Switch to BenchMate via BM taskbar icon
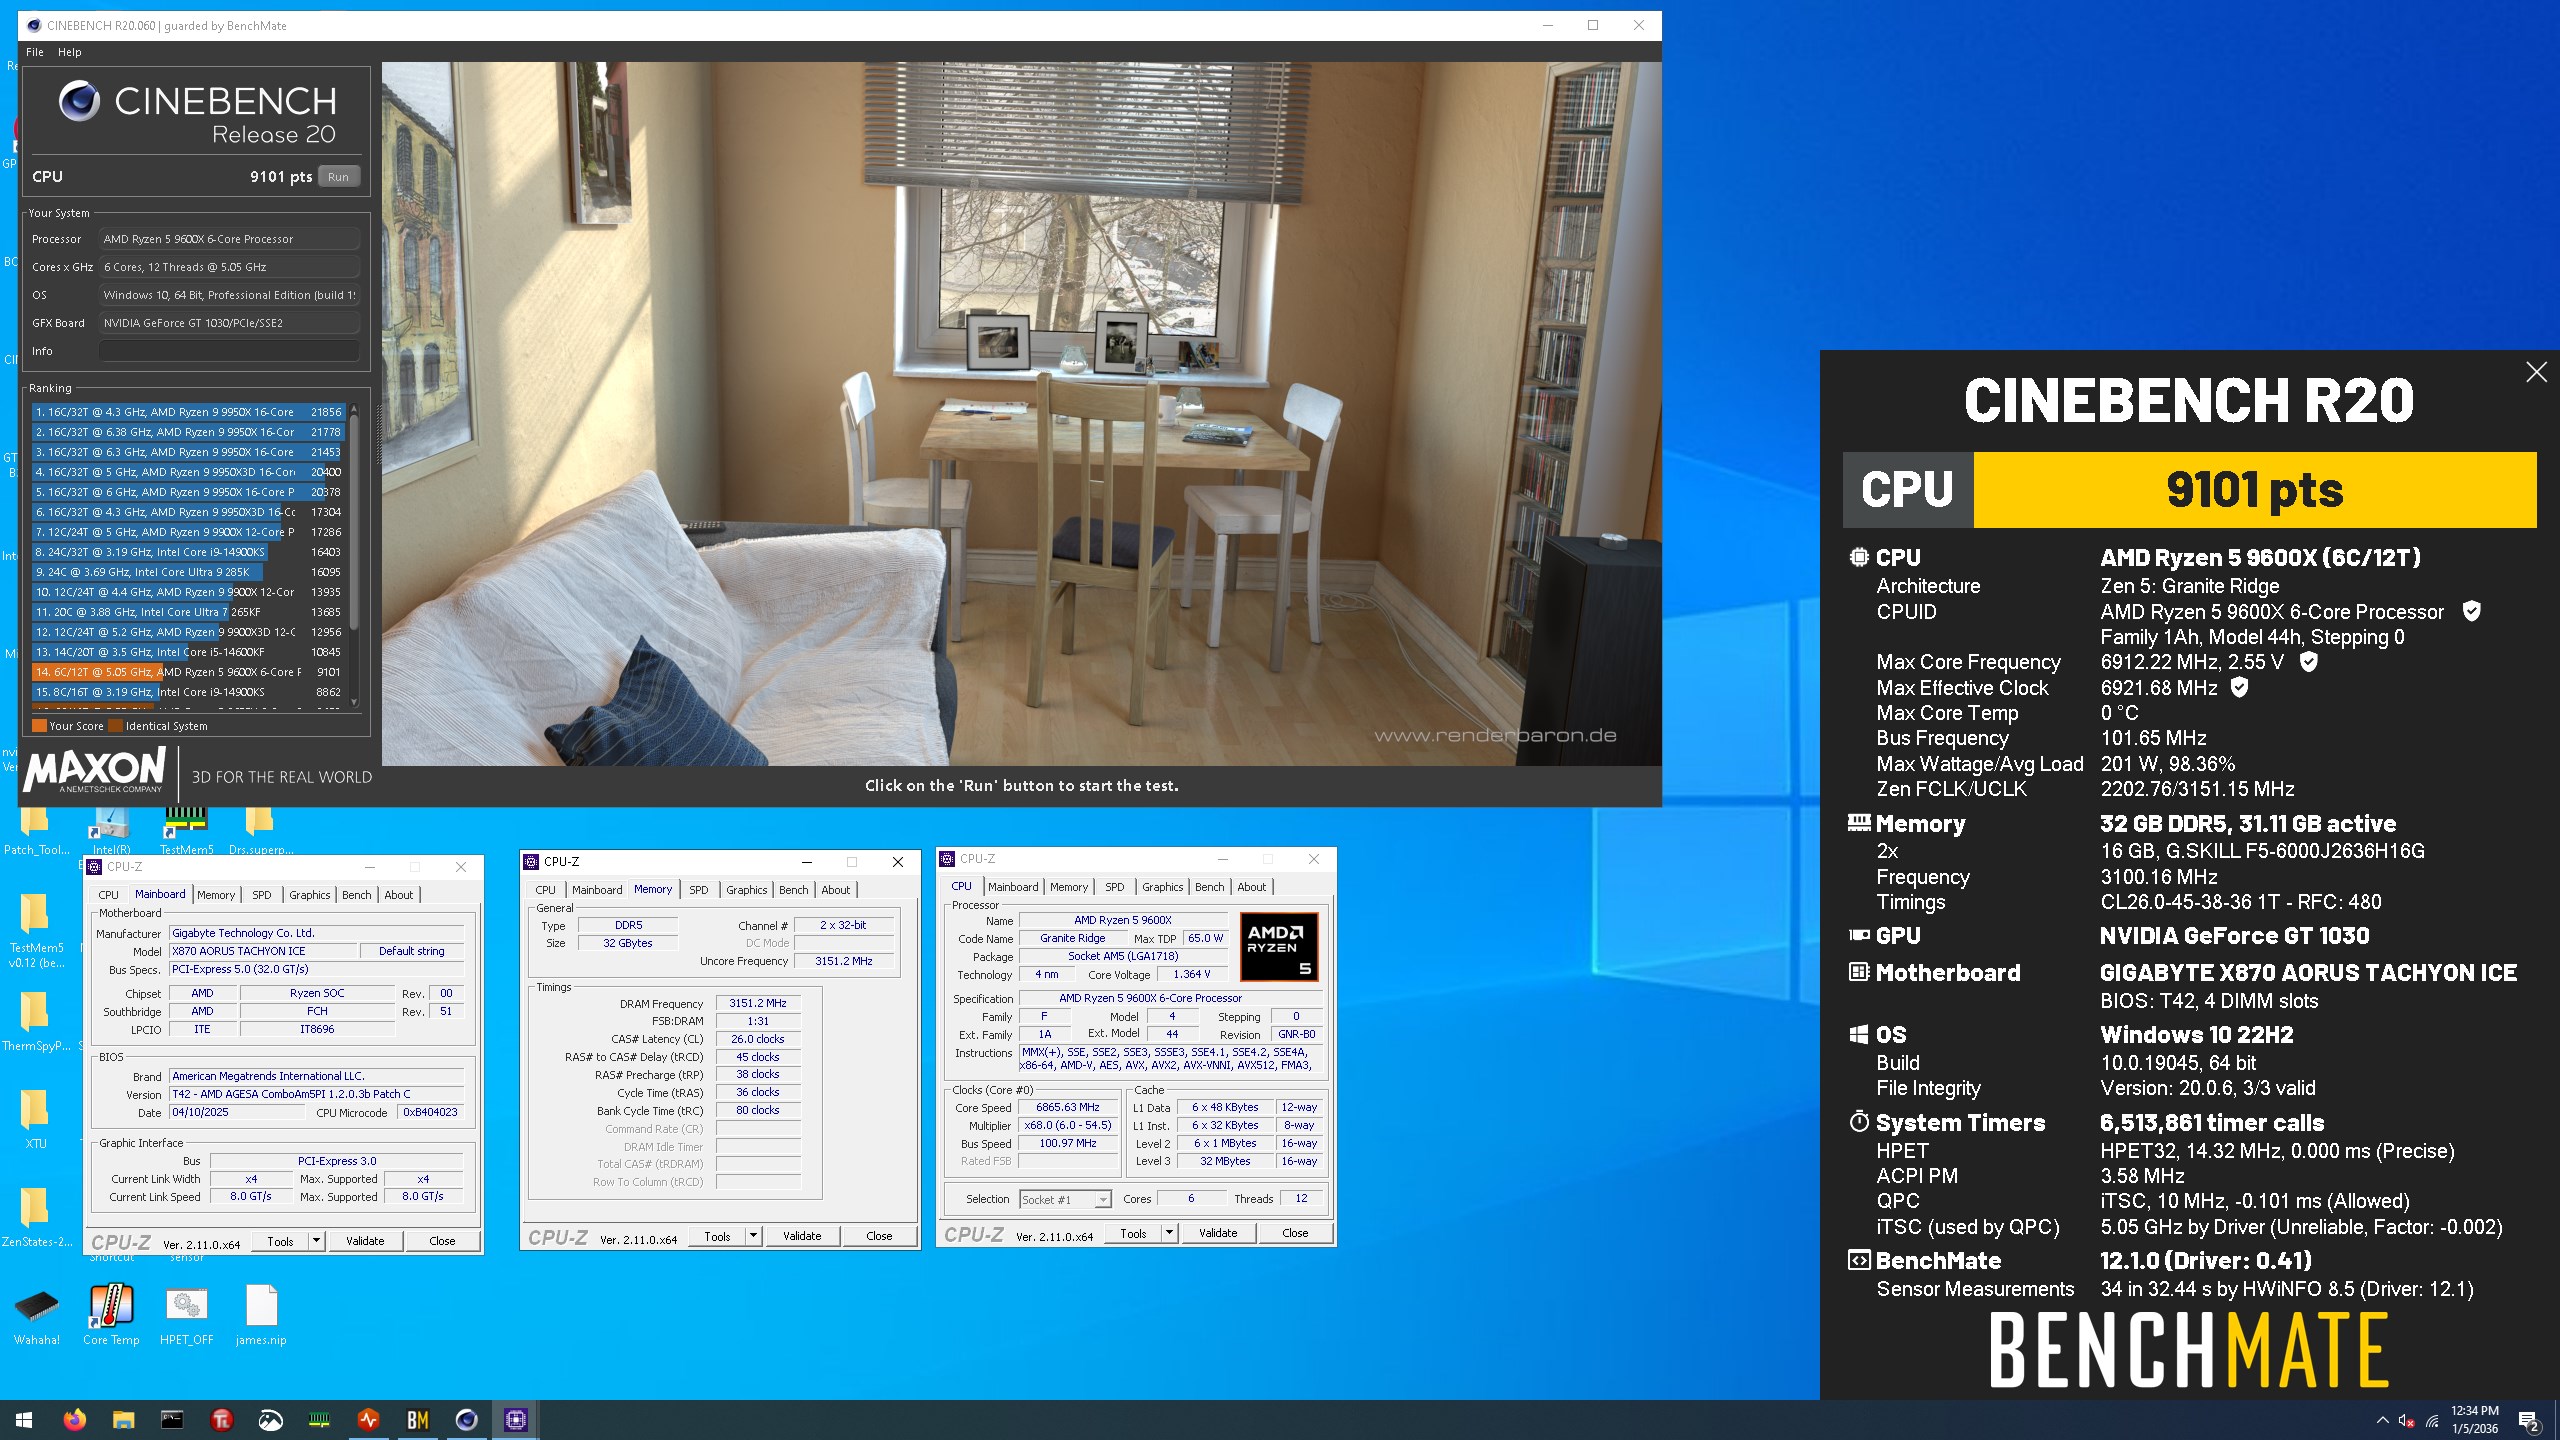This screenshot has height=1440, width=2560. point(417,1419)
